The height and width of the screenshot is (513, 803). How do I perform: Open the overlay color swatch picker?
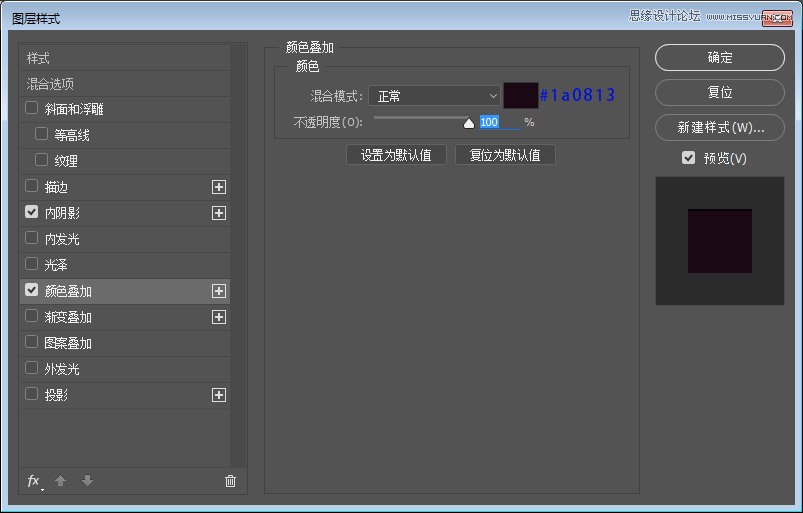[520, 96]
